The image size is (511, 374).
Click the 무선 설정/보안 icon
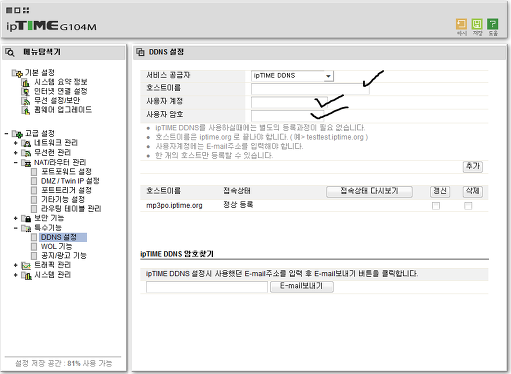pos(26,101)
